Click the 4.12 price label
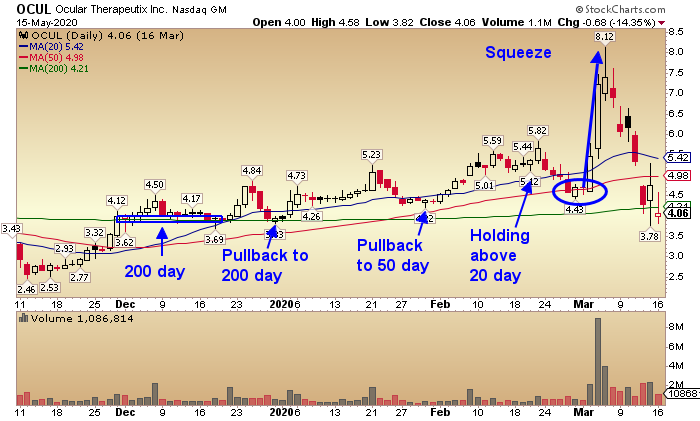 pos(117,200)
